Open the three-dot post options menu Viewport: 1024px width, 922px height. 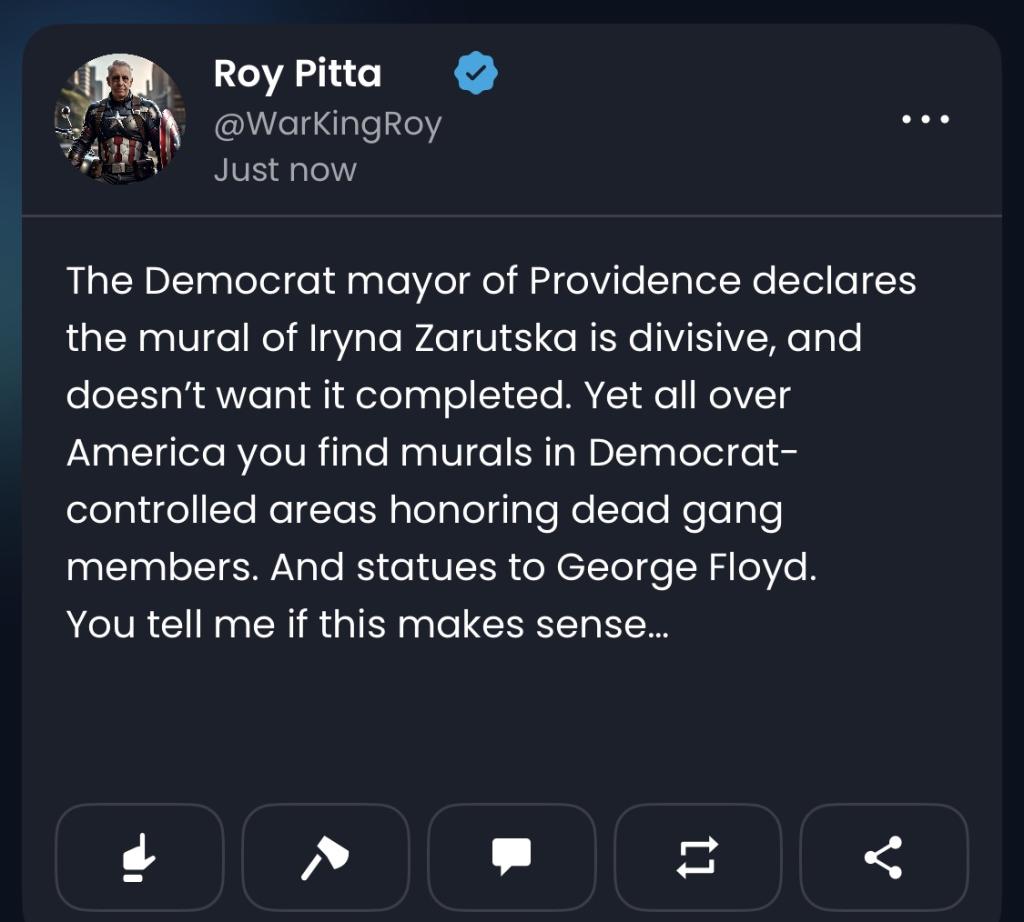925,120
